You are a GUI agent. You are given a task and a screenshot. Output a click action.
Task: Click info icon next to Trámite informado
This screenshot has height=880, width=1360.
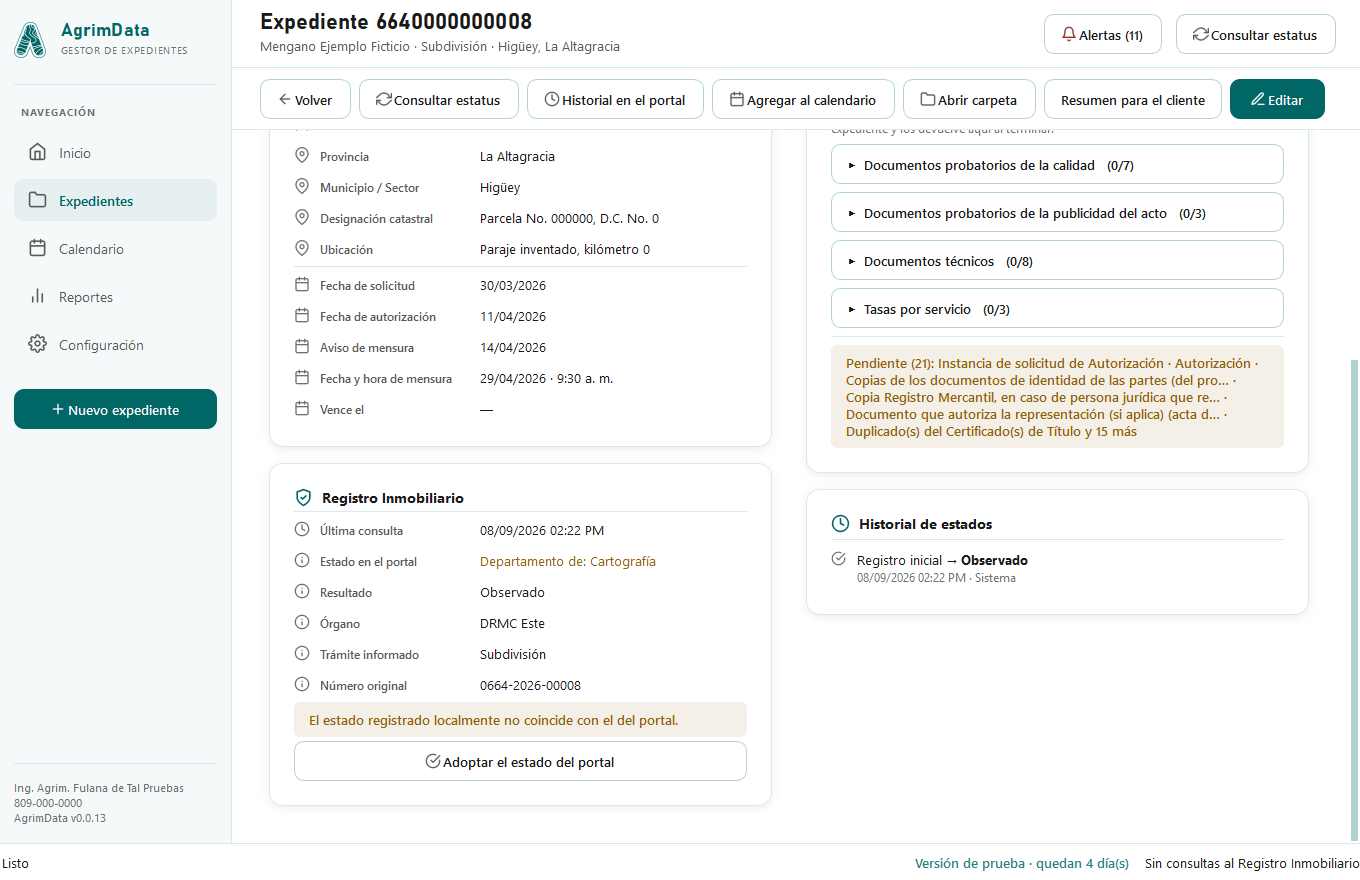[x=302, y=655]
